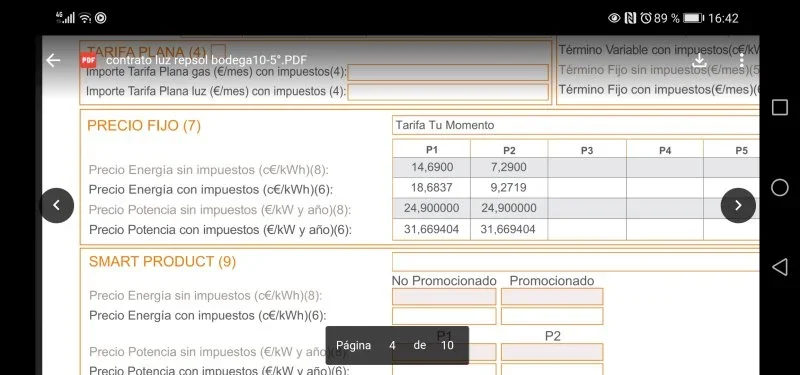This screenshot has height=375, width=800.
Task: Tap Promocionado energía con impuestos field
Action: click(x=552, y=316)
